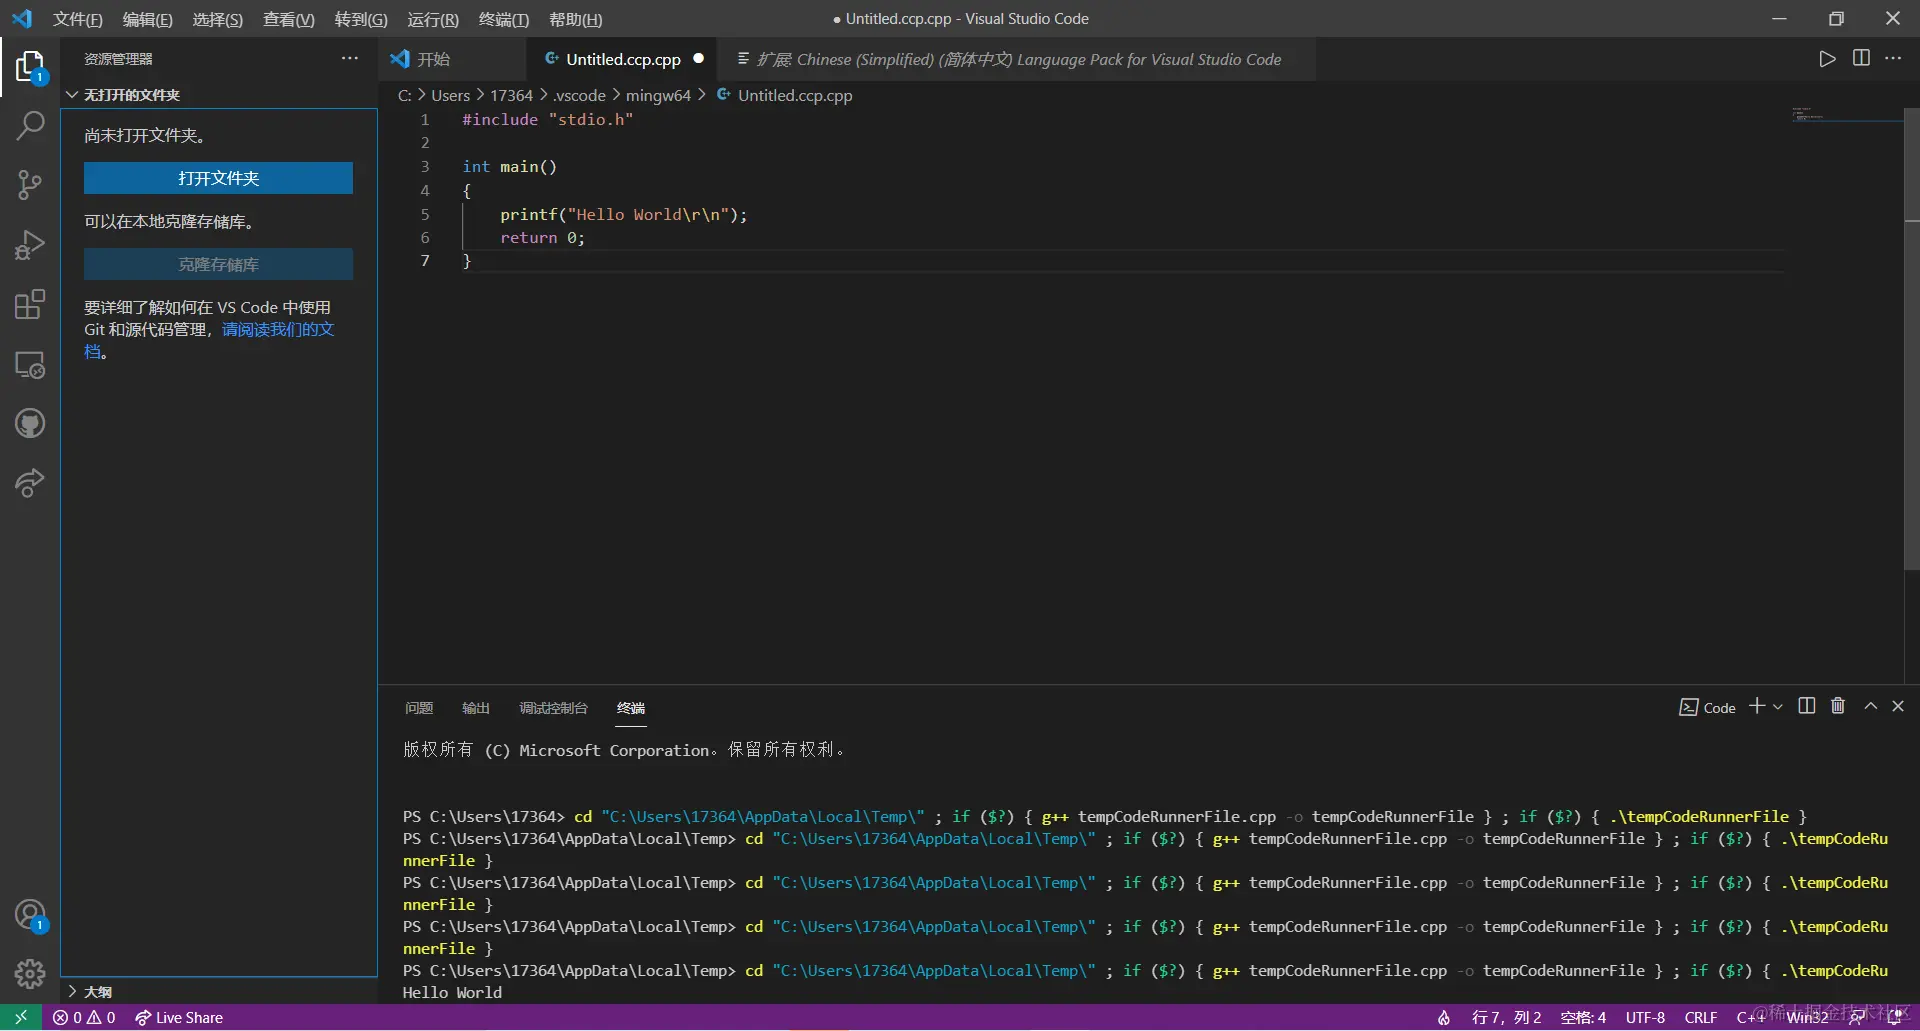Open the 终端(T) menu

point(503,19)
